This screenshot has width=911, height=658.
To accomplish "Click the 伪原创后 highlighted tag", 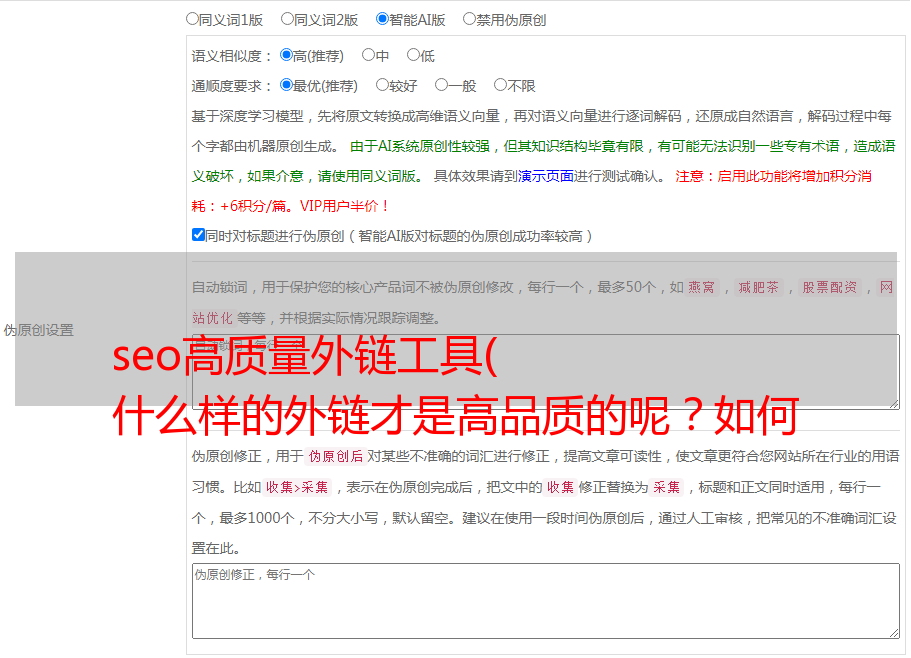I will [x=335, y=456].
